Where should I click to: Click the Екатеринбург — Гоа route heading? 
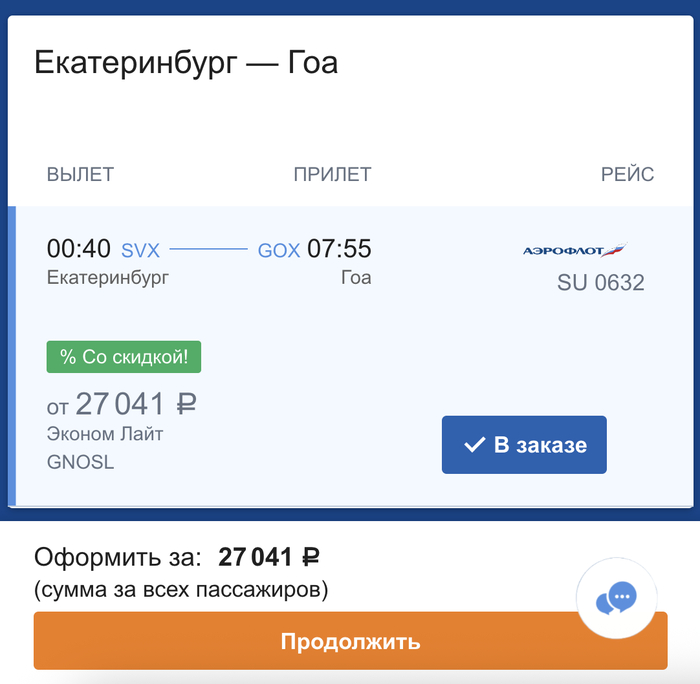(x=186, y=64)
